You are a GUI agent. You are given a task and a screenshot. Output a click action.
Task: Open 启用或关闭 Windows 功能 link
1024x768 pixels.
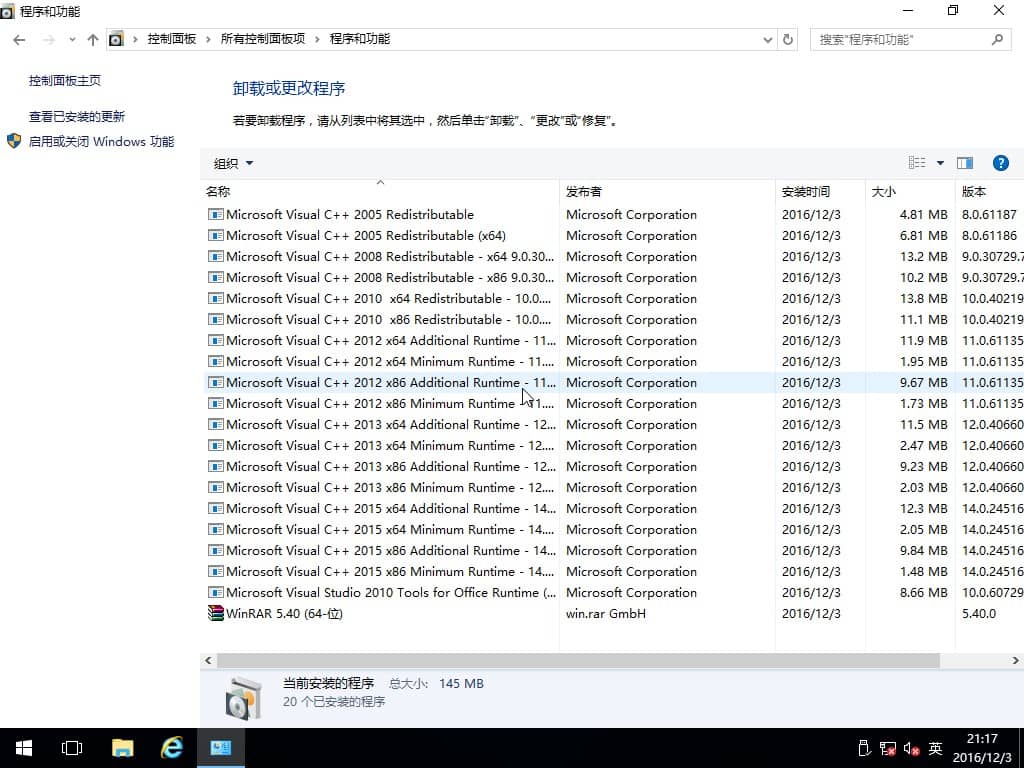point(101,141)
